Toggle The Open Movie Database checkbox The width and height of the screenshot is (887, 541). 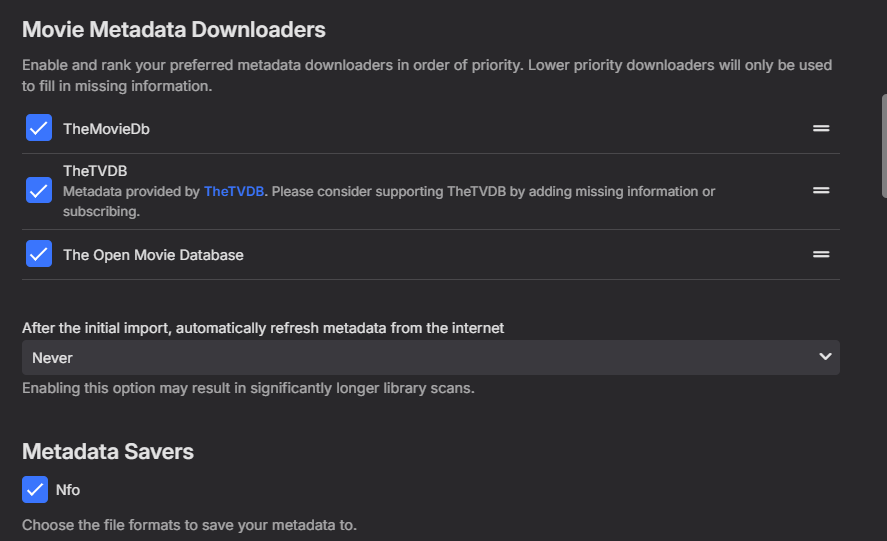tap(39, 254)
